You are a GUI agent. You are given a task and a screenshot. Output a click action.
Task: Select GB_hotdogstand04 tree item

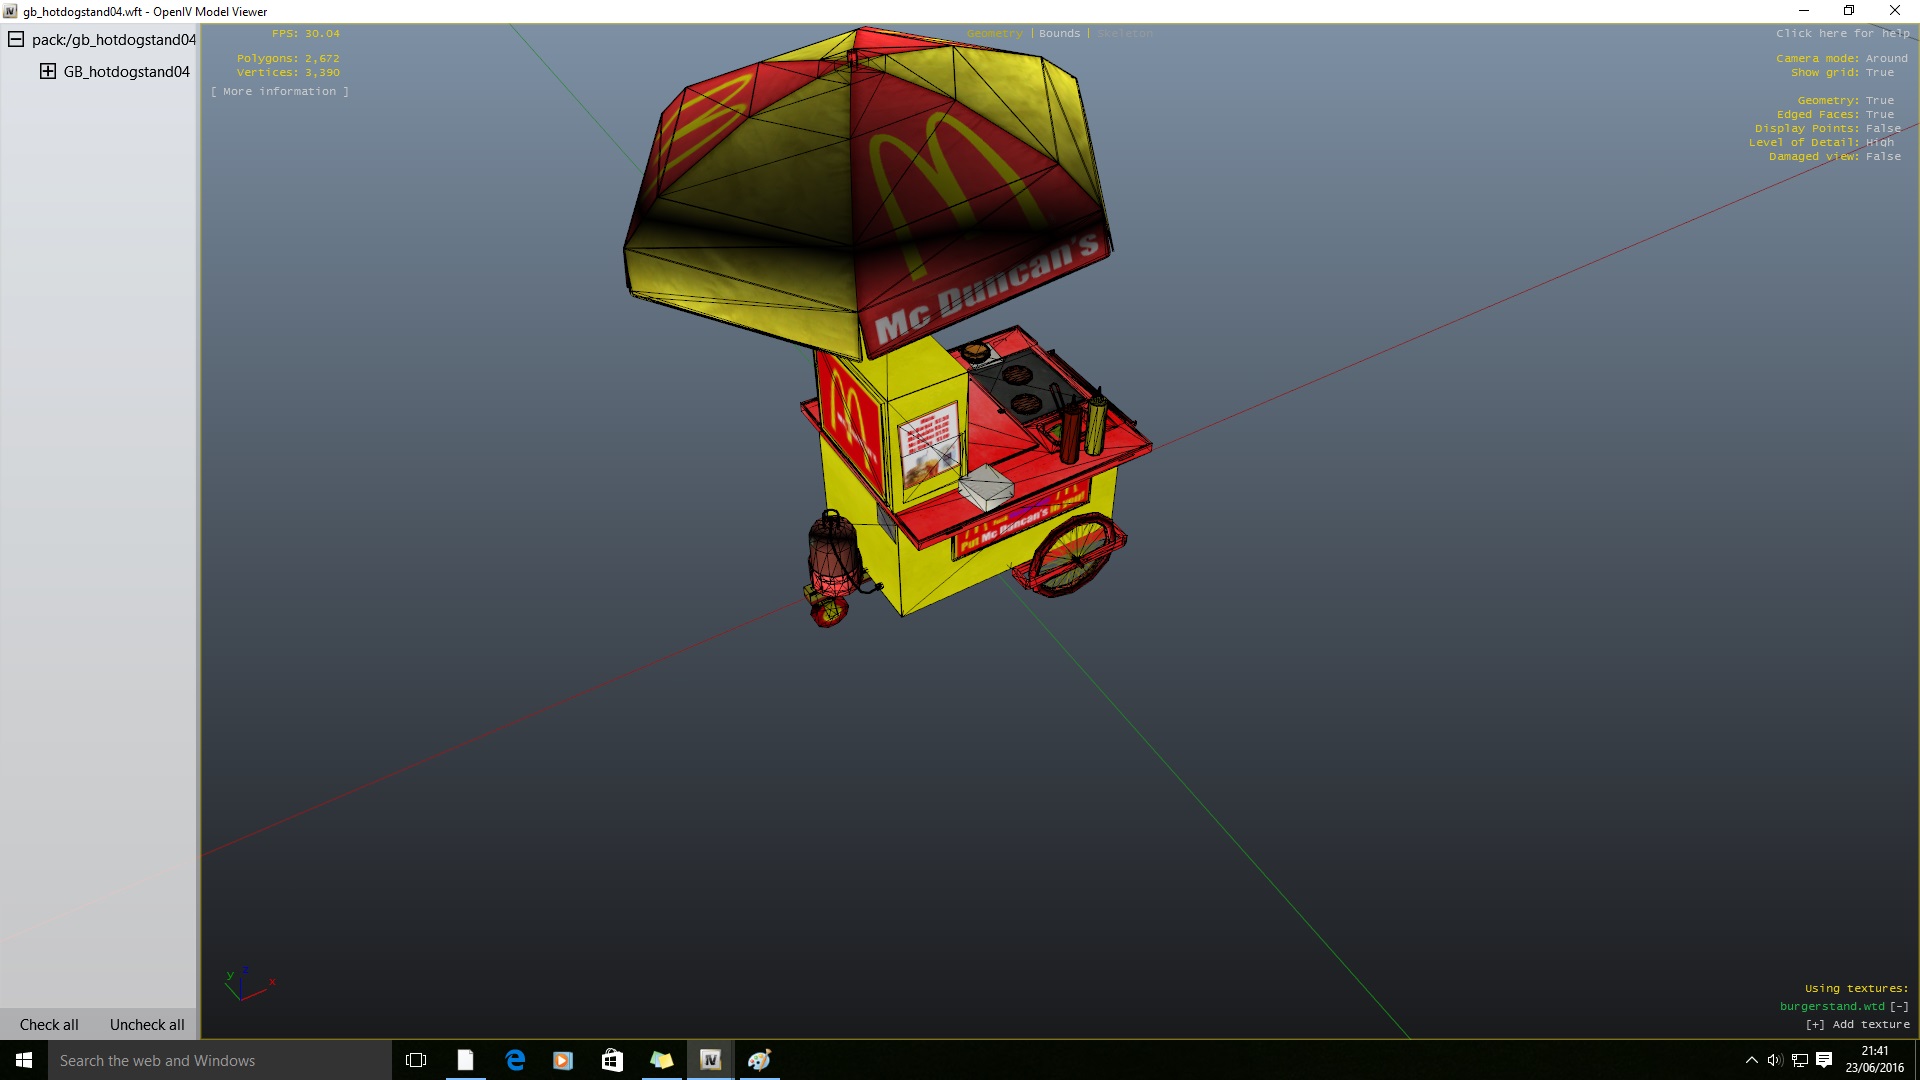127,72
